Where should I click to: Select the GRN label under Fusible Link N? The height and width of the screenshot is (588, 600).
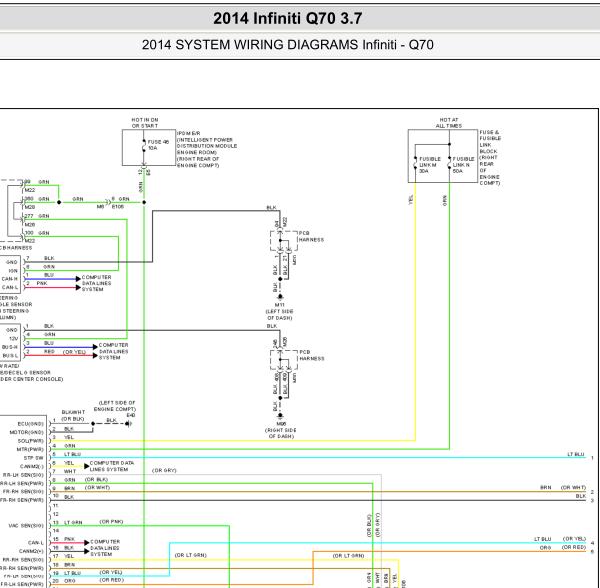pyautogui.click(x=445, y=200)
